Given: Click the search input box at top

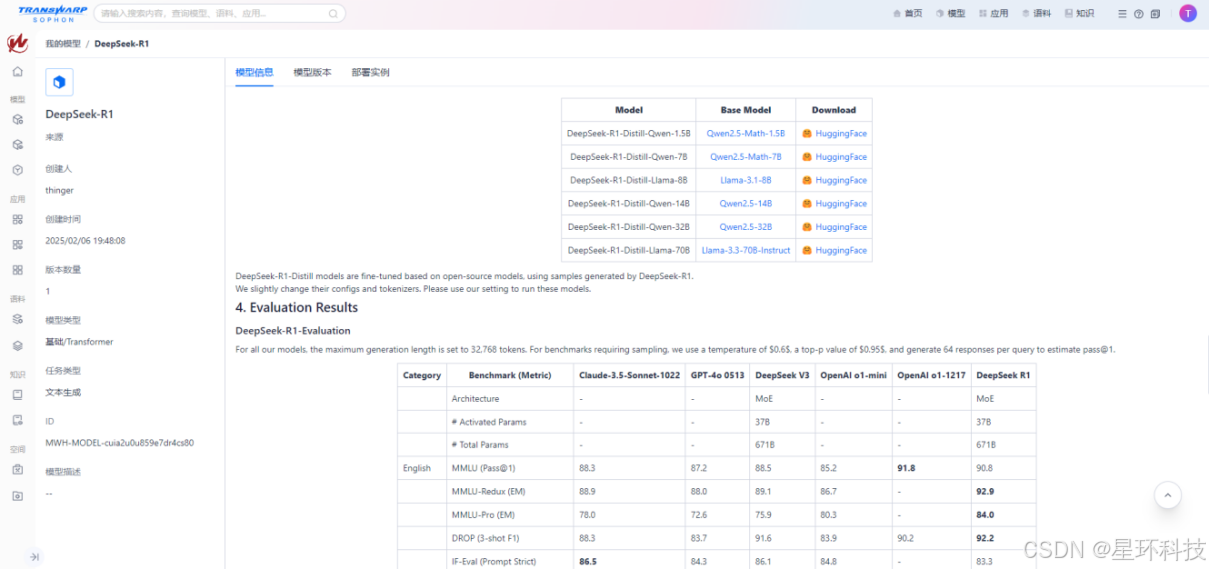Looking at the screenshot, I should 220,14.
